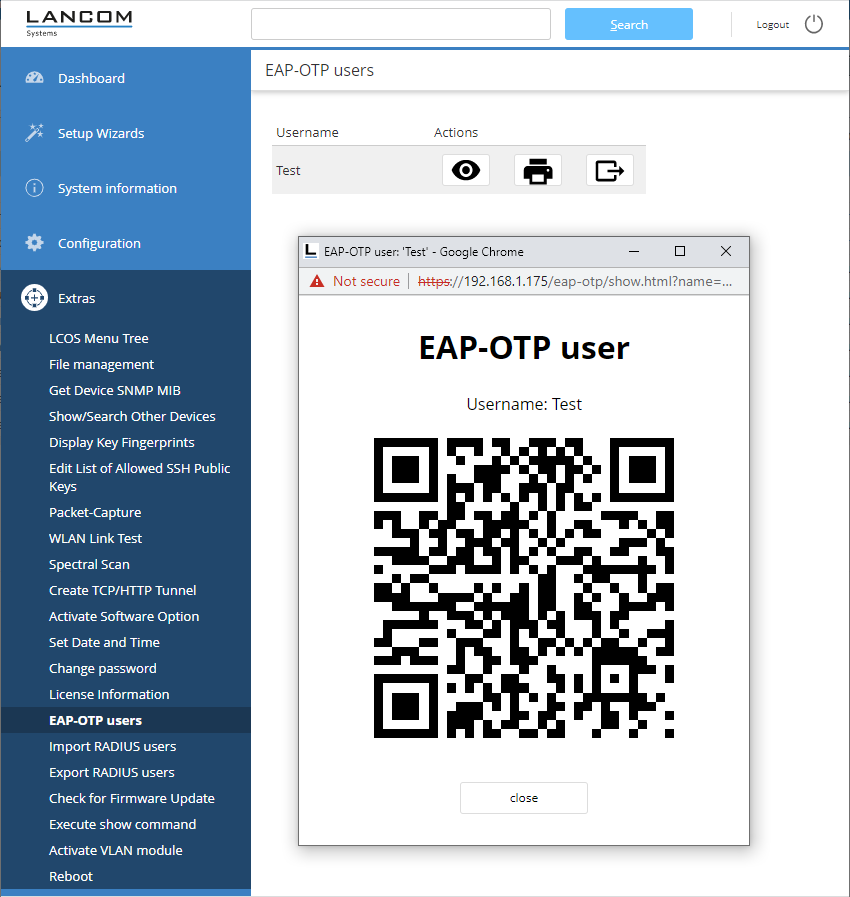Click the Logout link

tap(772, 25)
